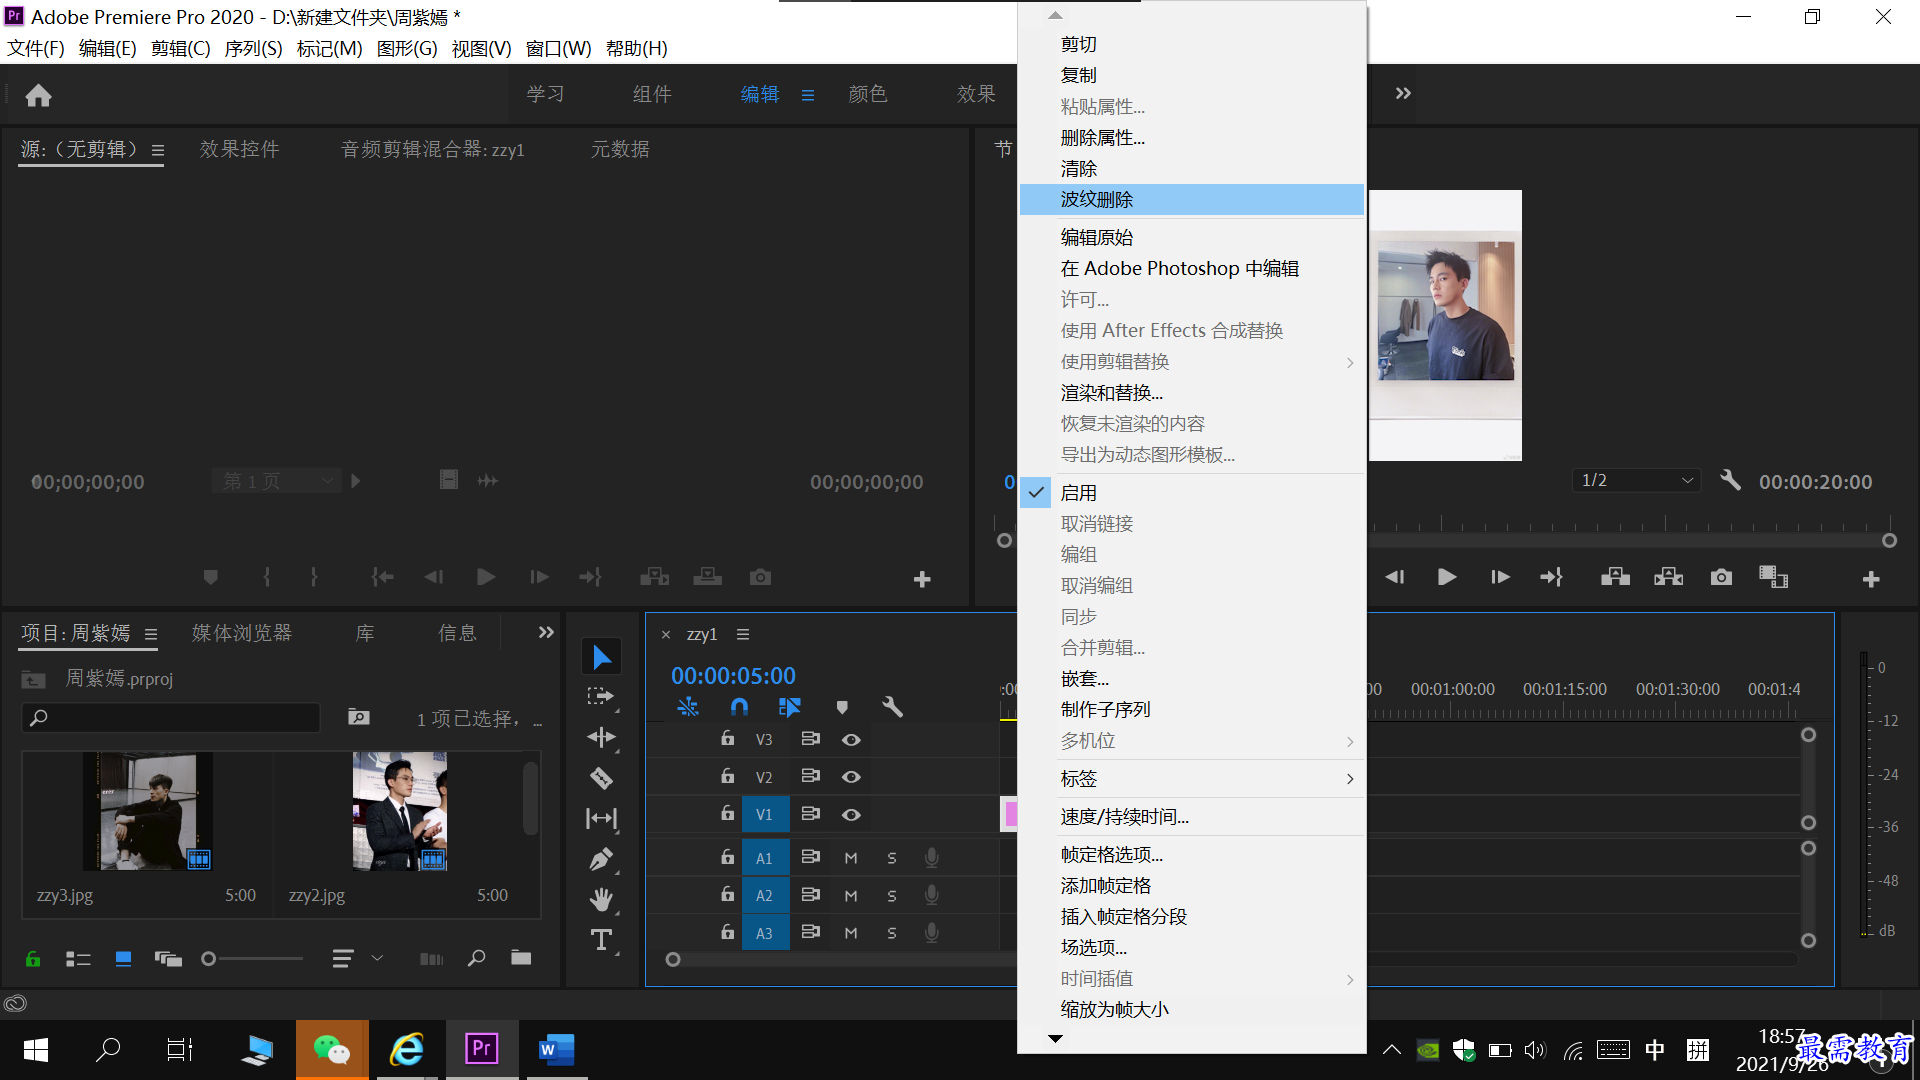Select the Slip tool
The height and width of the screenshot is (1080, 1920).
coord(601,818)
